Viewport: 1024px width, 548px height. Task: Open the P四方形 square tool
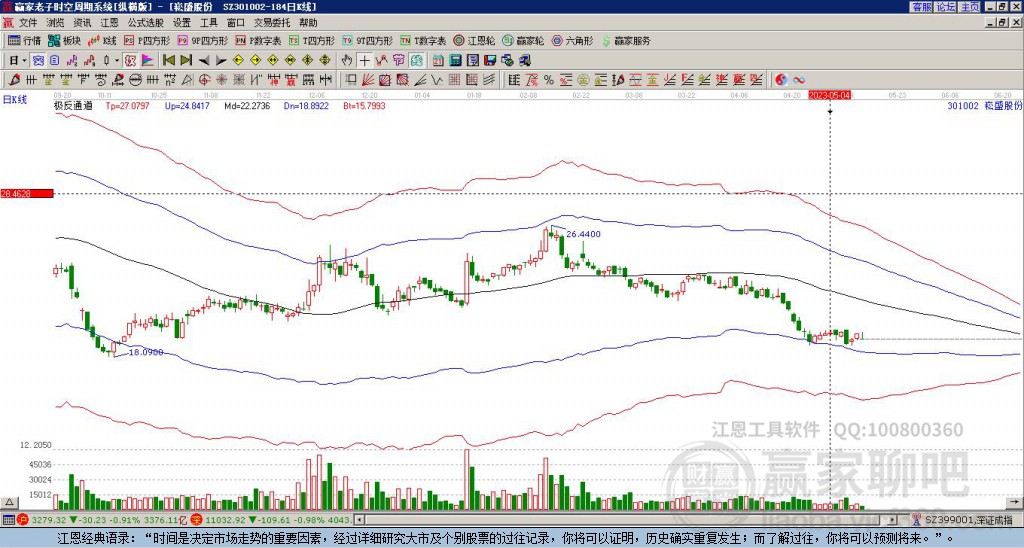click(147, 40)
